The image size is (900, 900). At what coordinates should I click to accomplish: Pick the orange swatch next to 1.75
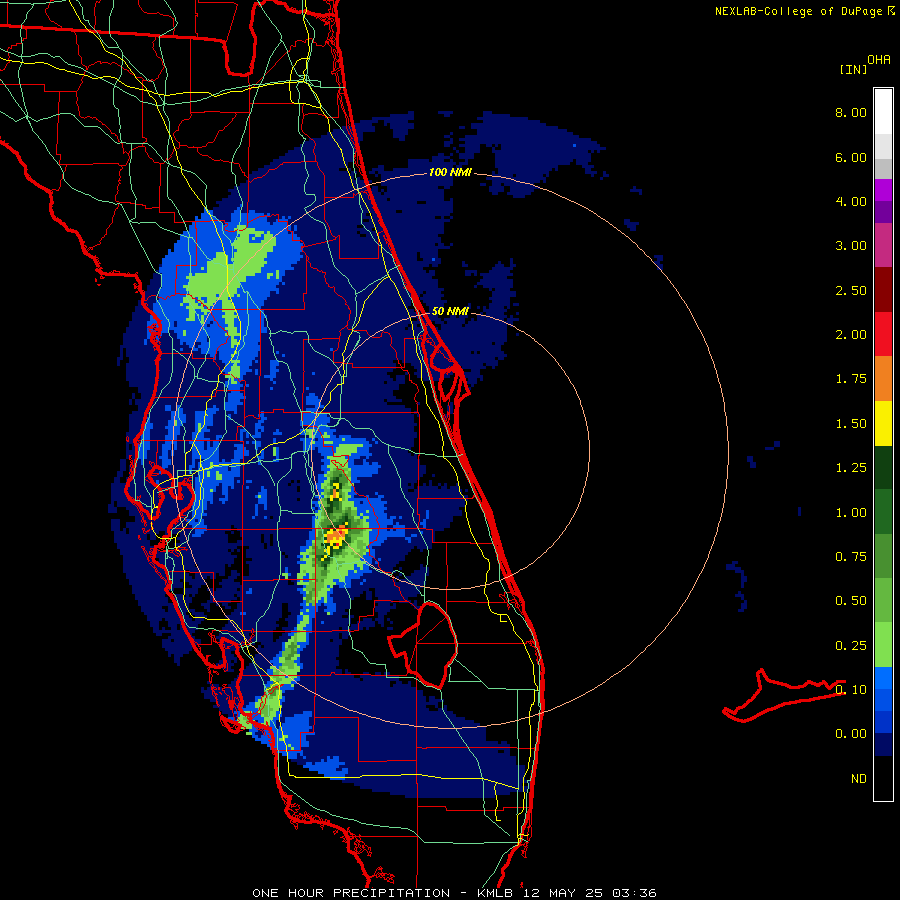click(883, 378)
